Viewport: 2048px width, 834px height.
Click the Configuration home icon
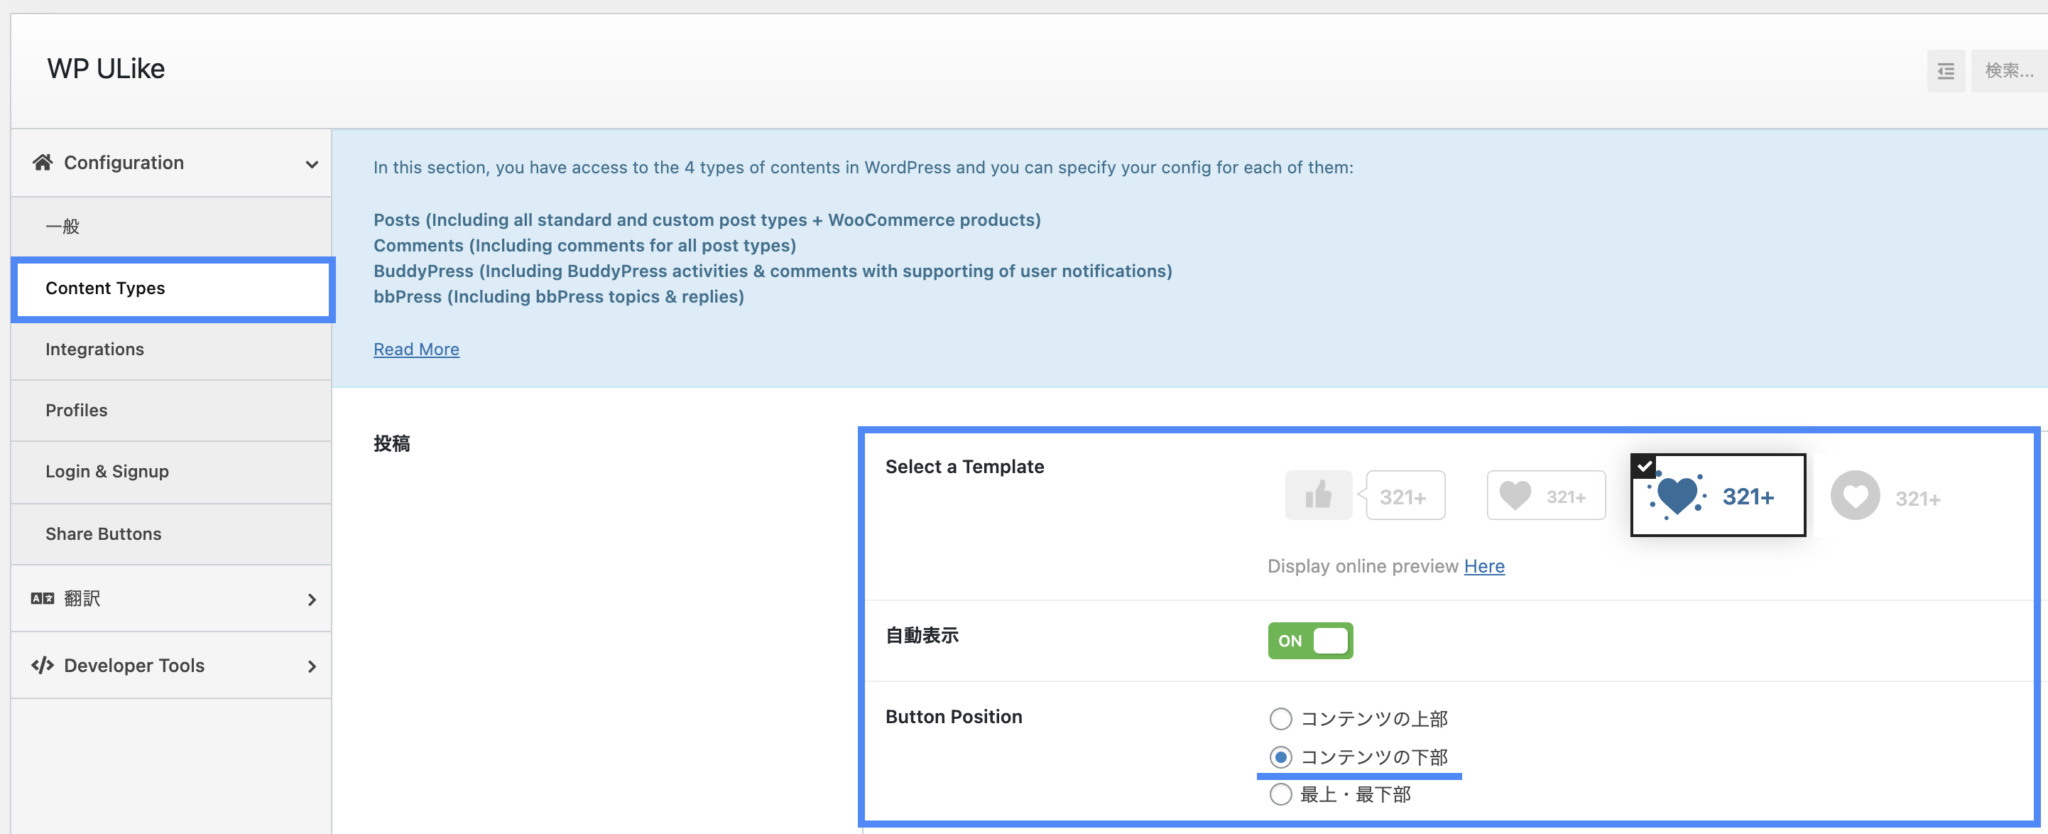[42, 162]
